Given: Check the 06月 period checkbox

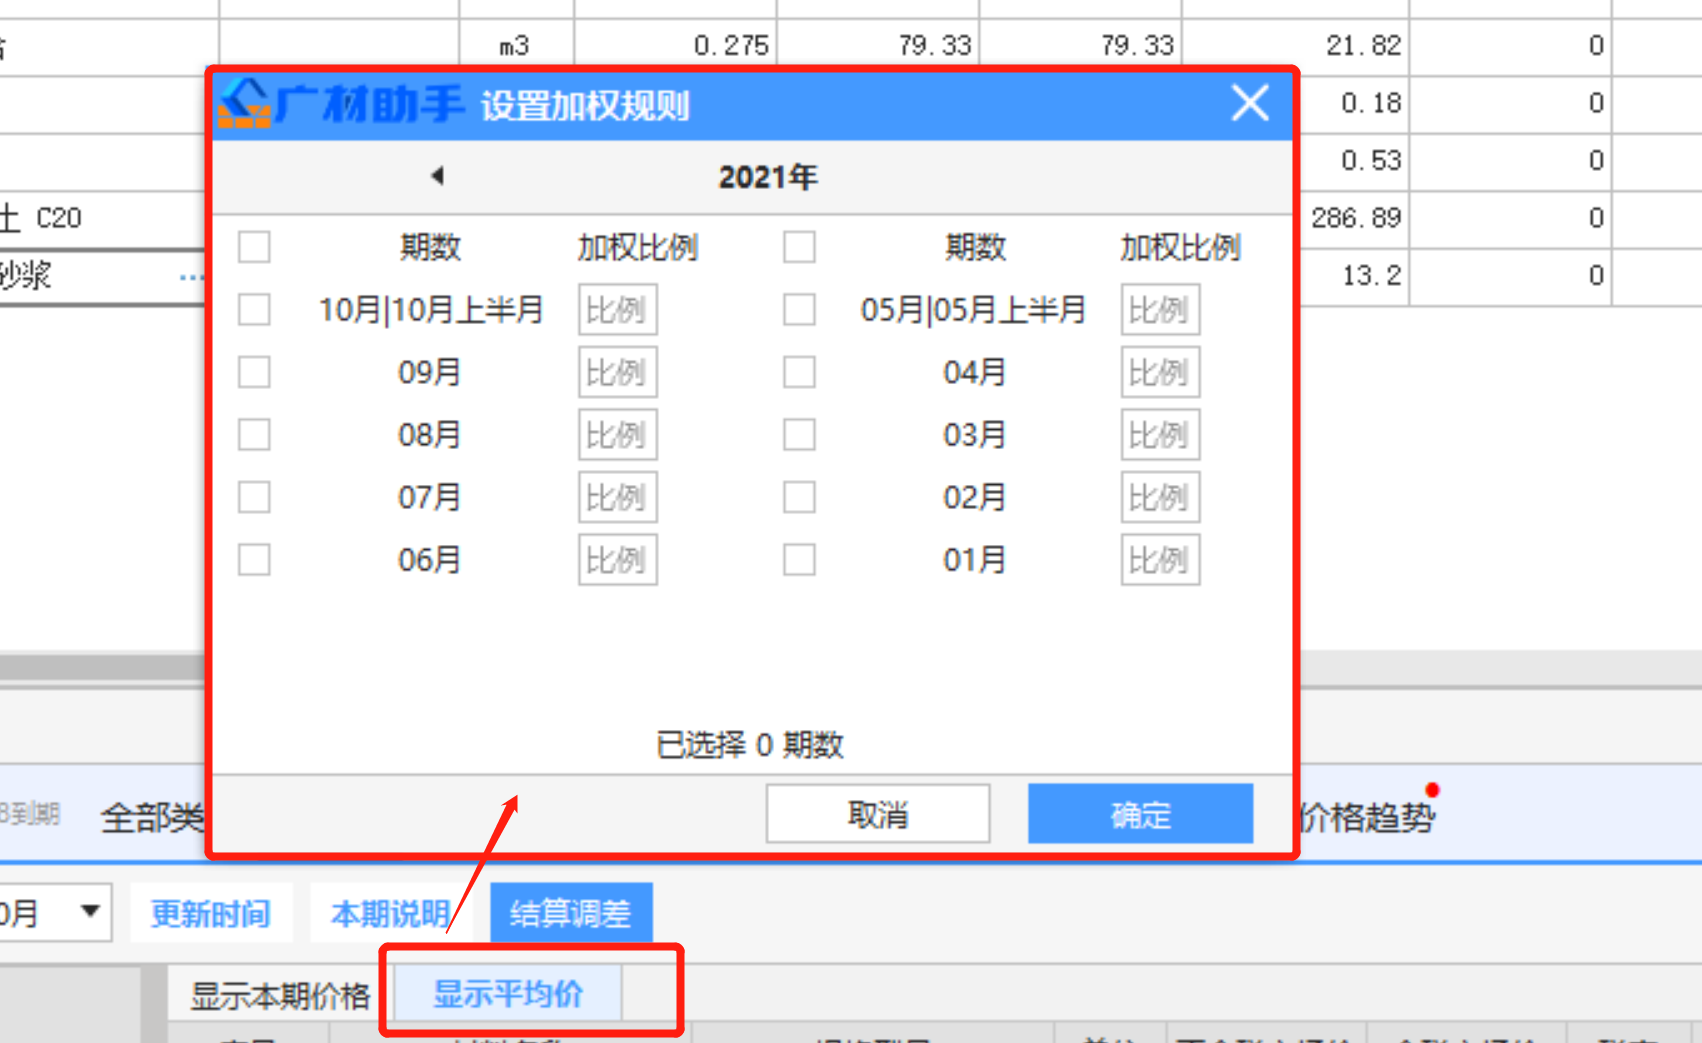Looking at the screenshot, I should tap(254, 559).
